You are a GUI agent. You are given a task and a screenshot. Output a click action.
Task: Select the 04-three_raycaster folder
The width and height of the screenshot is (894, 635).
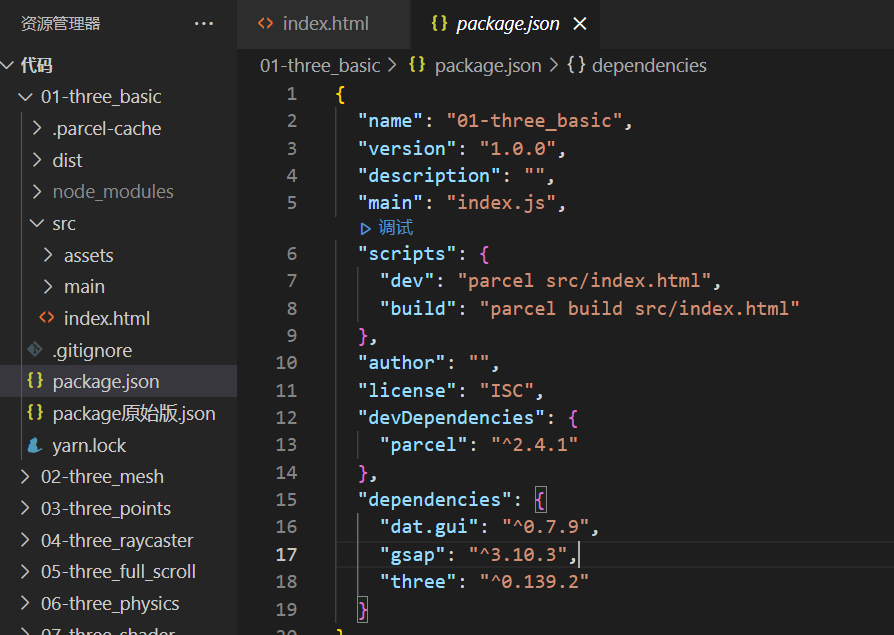(x=117, y=540)
